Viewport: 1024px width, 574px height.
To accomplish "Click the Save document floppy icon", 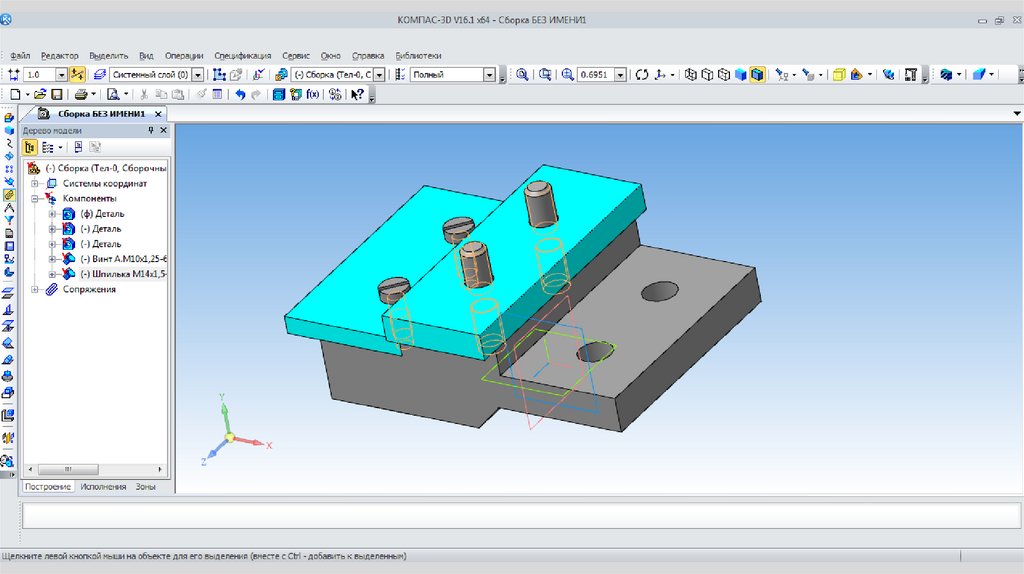I will pos(57,94).
